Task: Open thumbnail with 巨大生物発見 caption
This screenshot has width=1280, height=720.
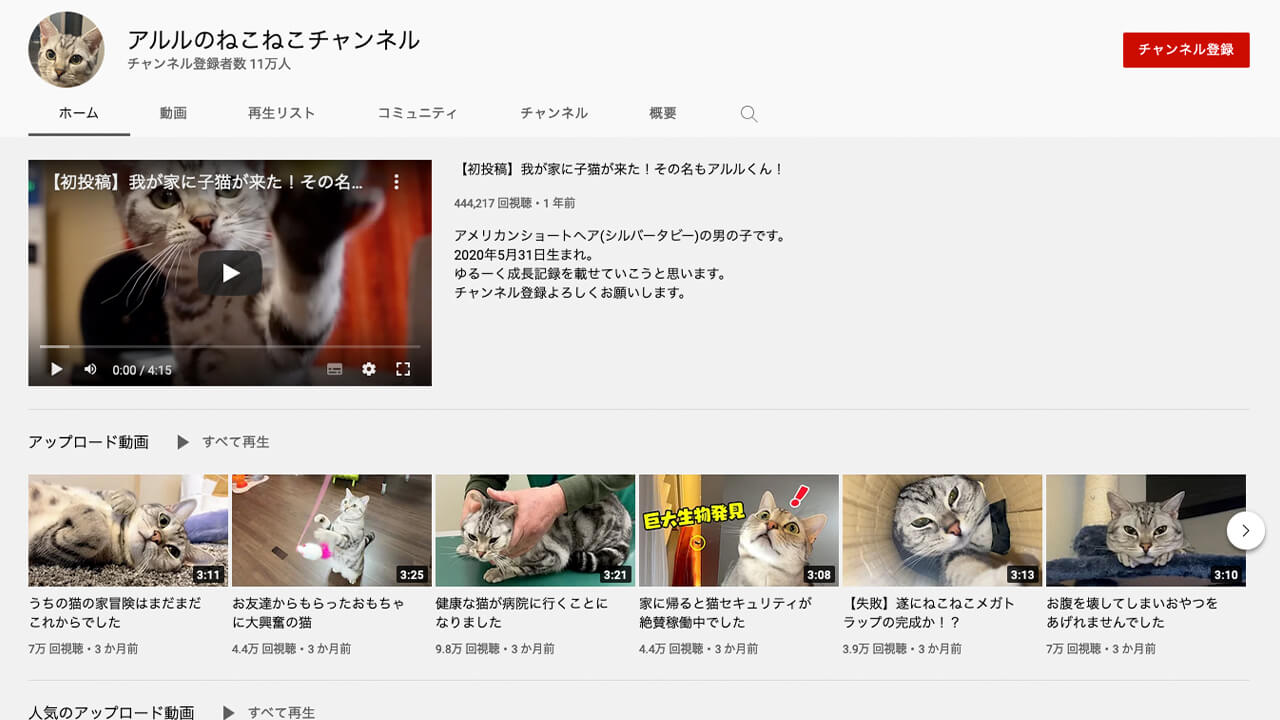Action: 739,530
